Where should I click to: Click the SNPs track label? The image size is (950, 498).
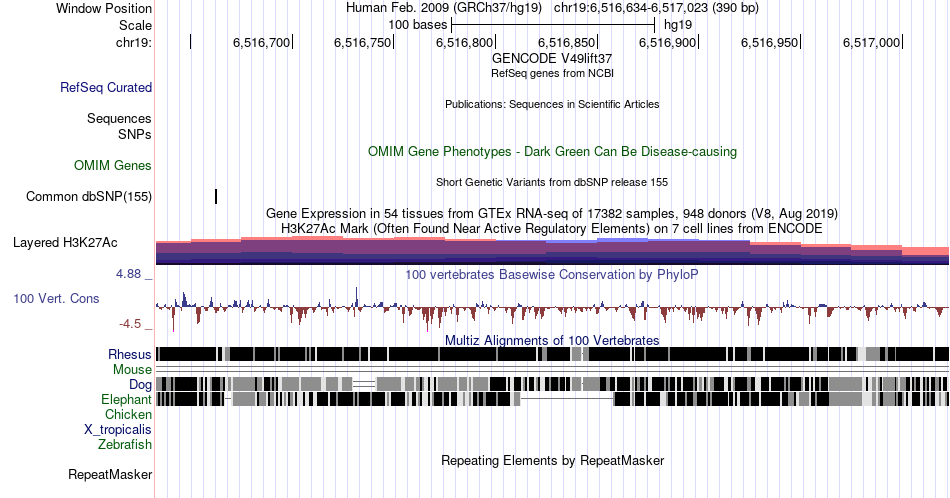pyautogui.click(x=135, y=134)
